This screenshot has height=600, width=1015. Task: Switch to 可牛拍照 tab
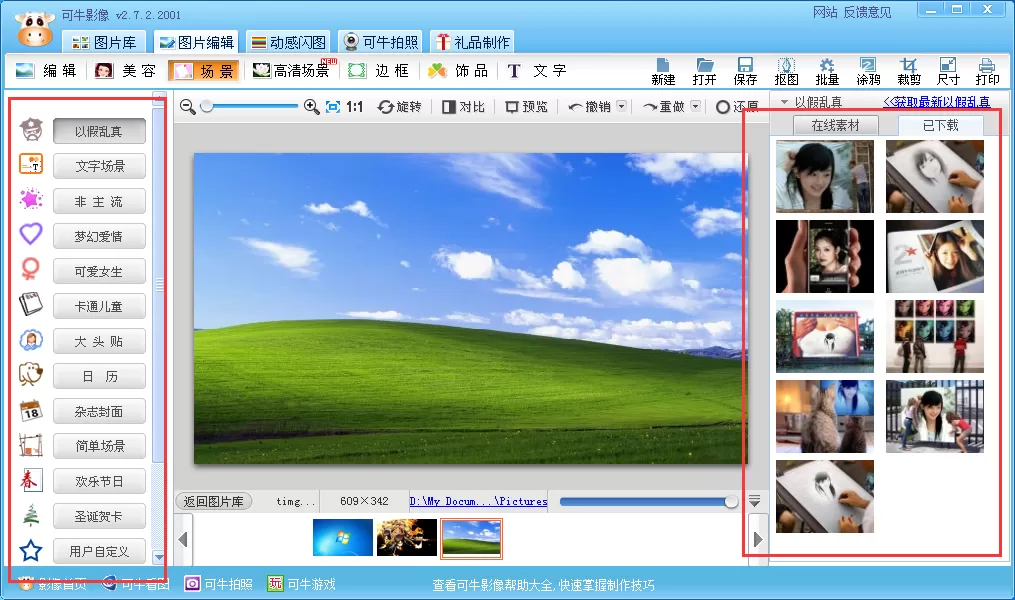[x=381, y=43]
